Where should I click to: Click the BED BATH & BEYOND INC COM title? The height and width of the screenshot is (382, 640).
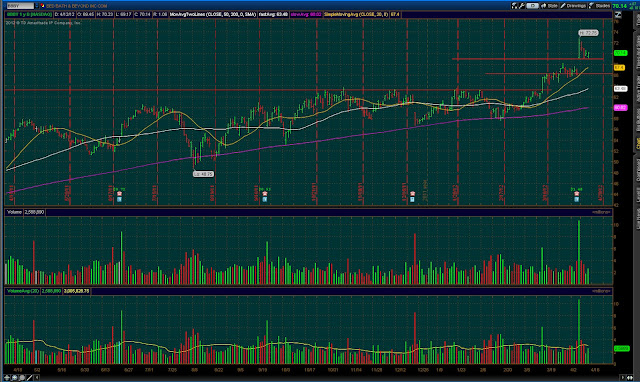[x=76, y=6]
